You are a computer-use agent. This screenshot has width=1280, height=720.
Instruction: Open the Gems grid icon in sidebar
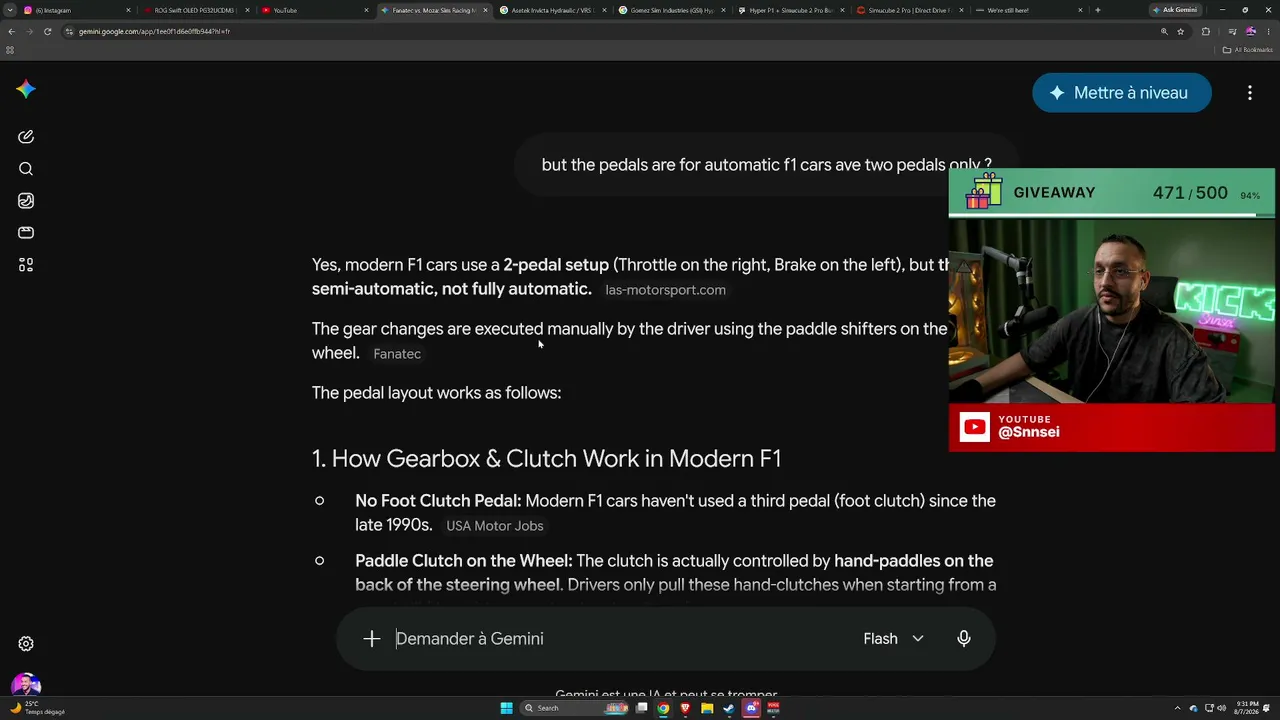point(26,265)
